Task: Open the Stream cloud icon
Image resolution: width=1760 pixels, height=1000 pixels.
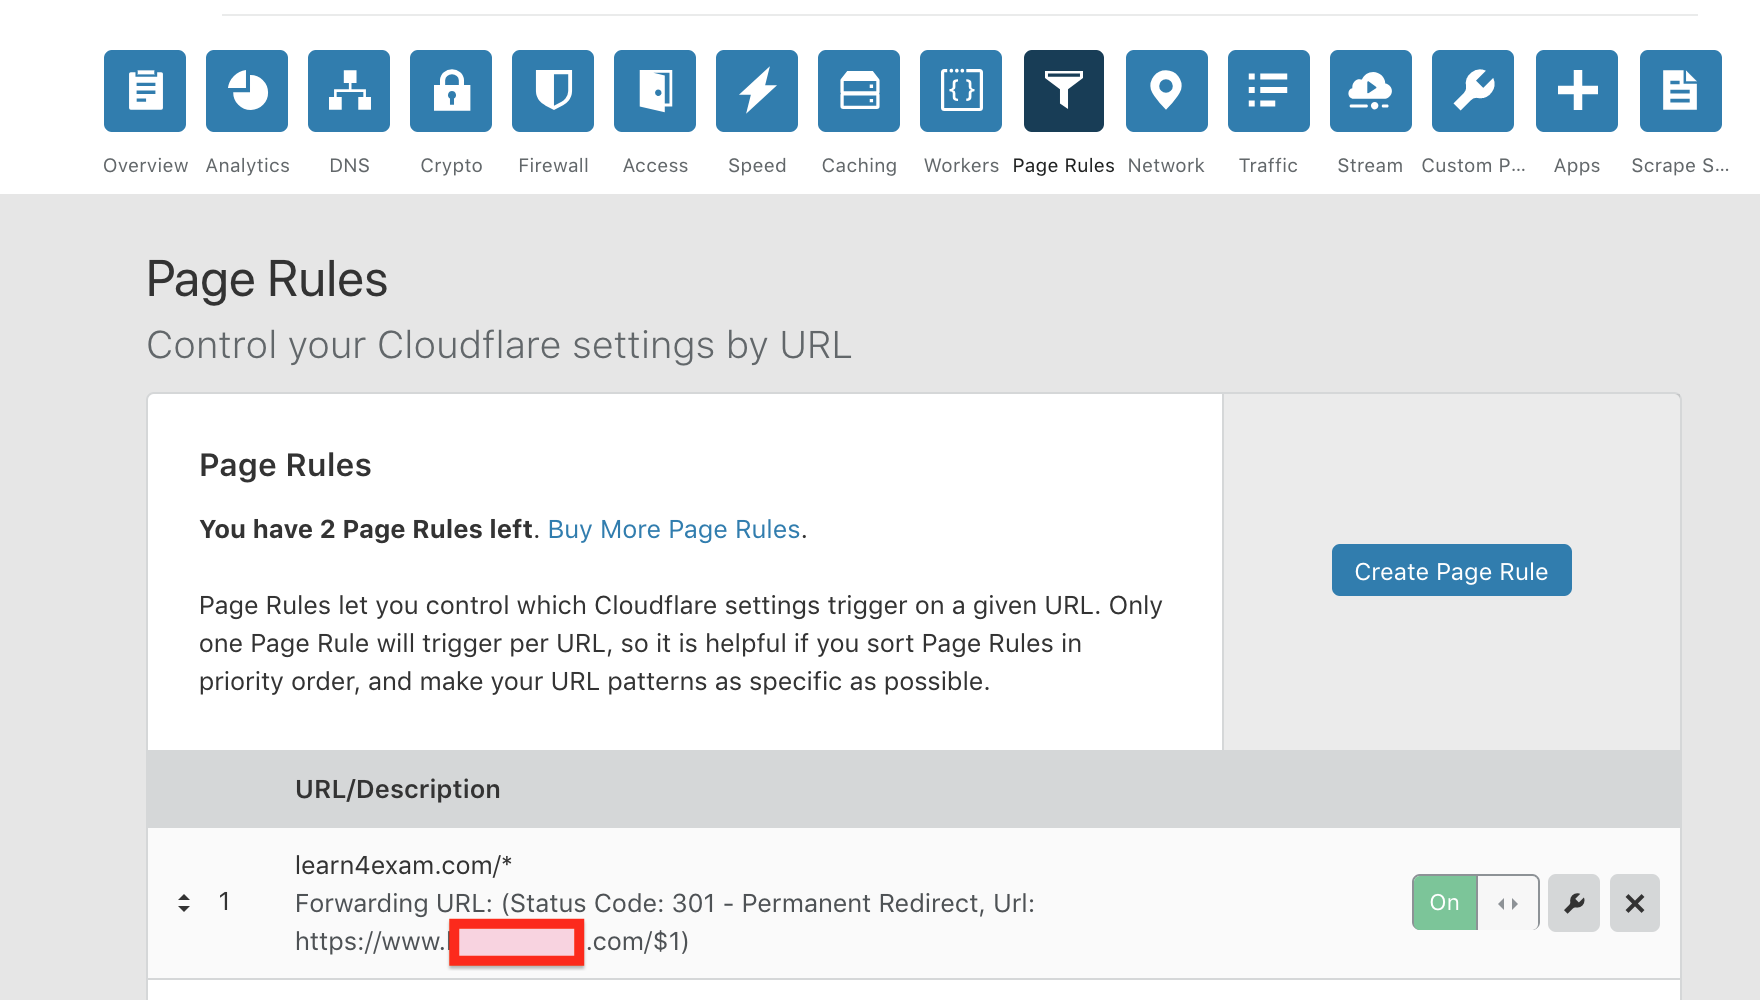Action: [1371, 91]
